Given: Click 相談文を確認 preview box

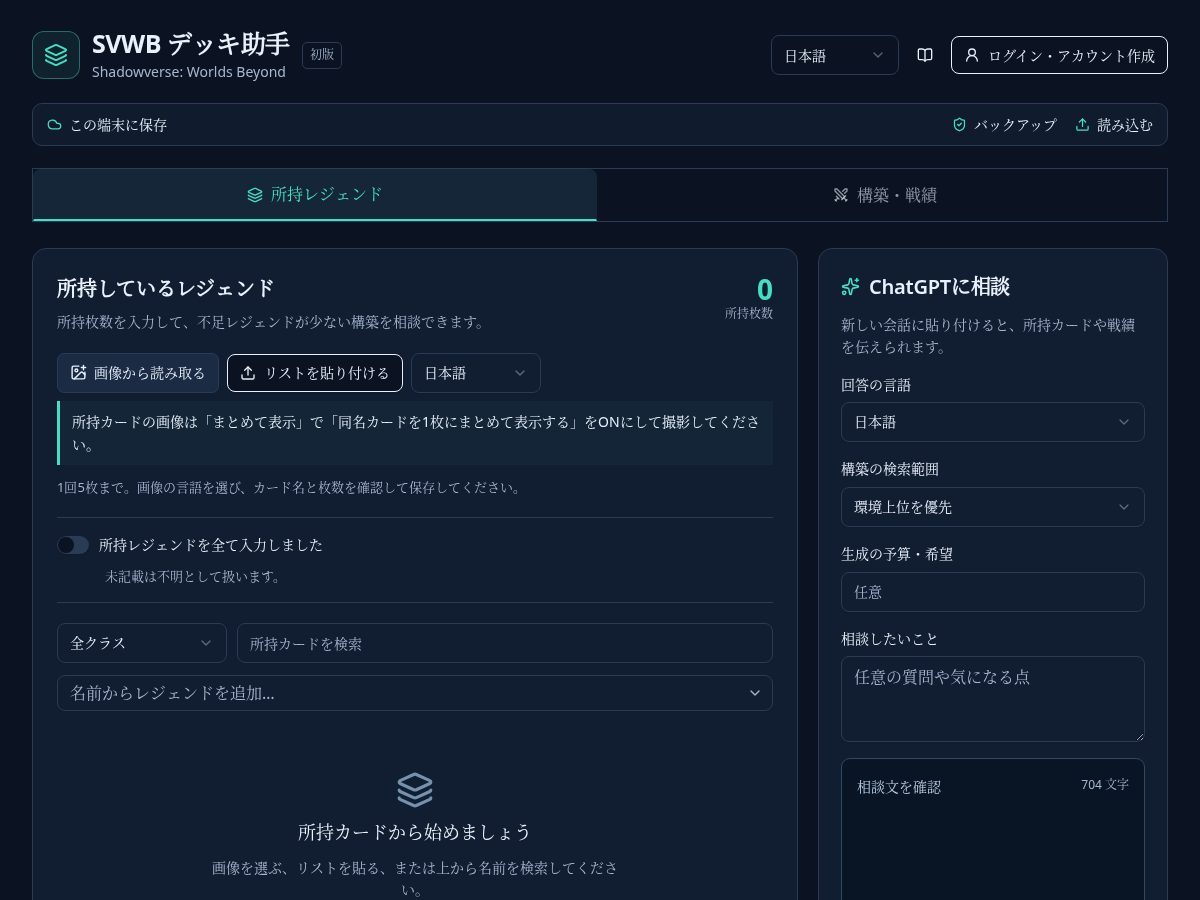Looking at the screenshot, I should click(993, 830).
